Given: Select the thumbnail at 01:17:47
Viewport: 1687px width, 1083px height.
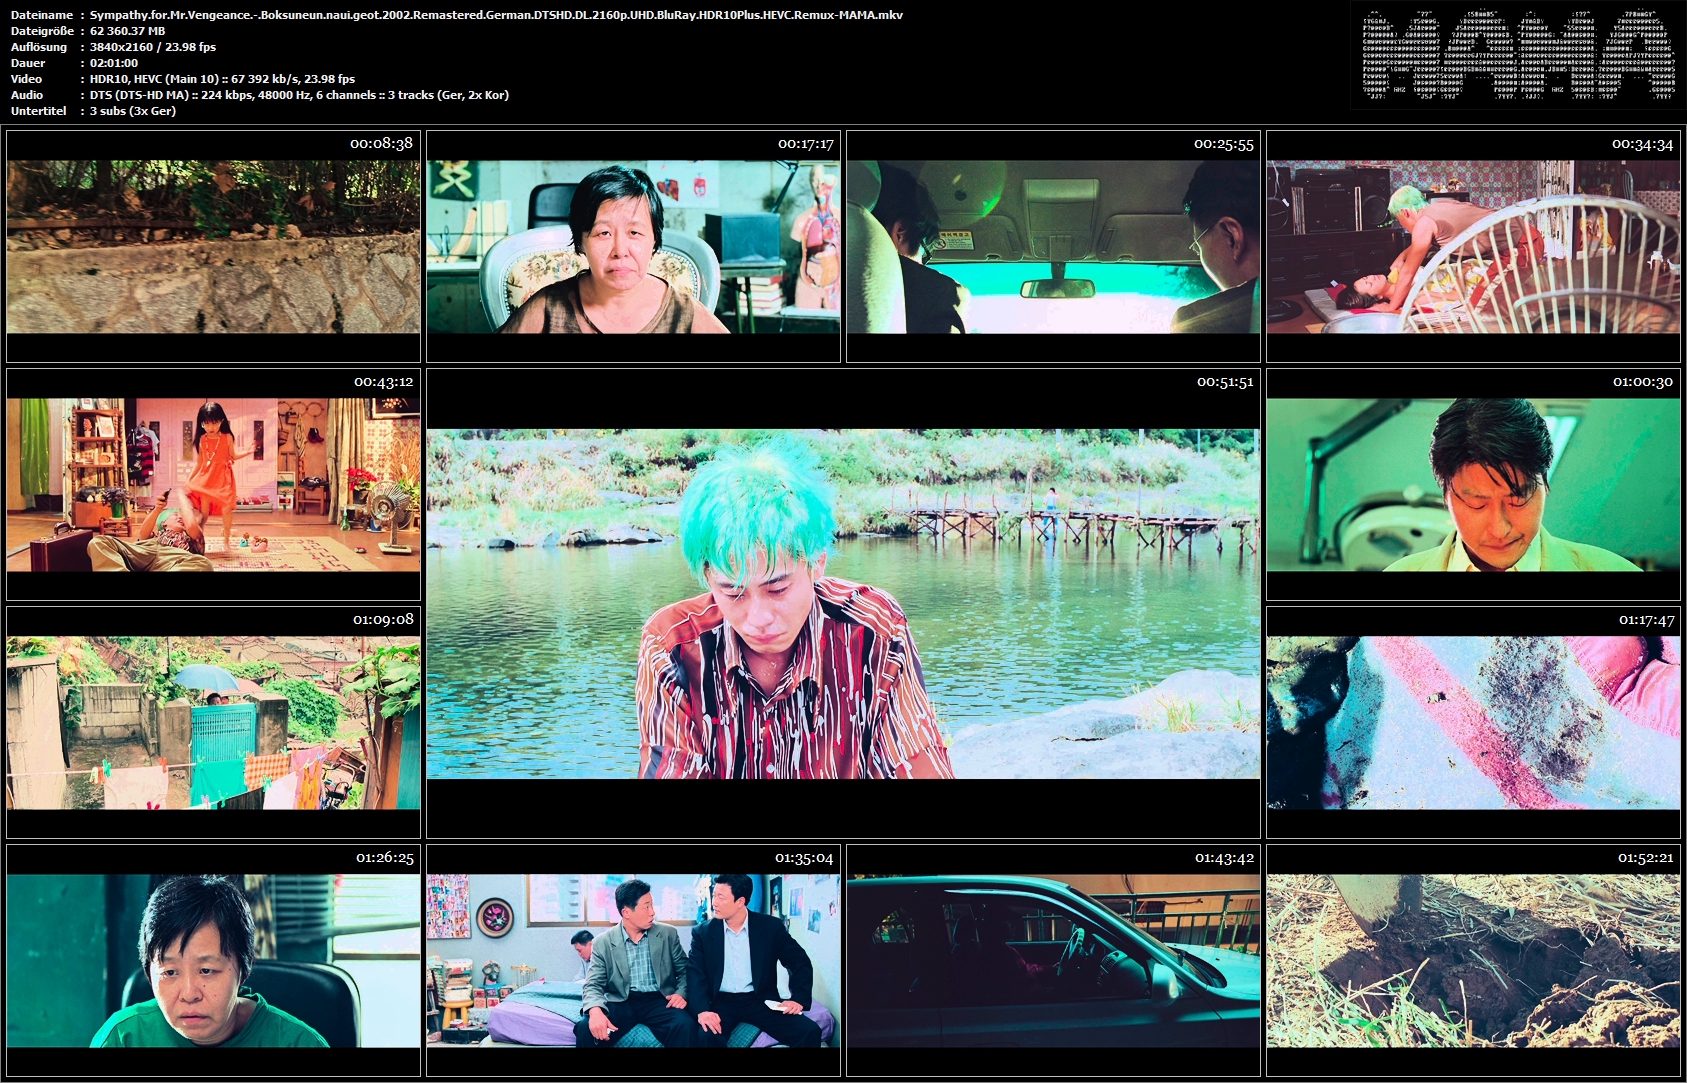Looking at the screenshot, I should coord(1473,722).
